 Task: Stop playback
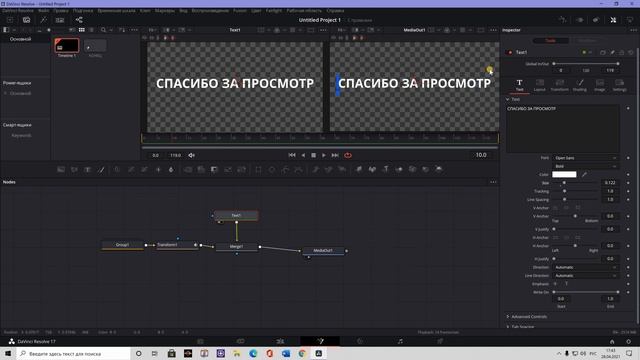tap(313, 155)
